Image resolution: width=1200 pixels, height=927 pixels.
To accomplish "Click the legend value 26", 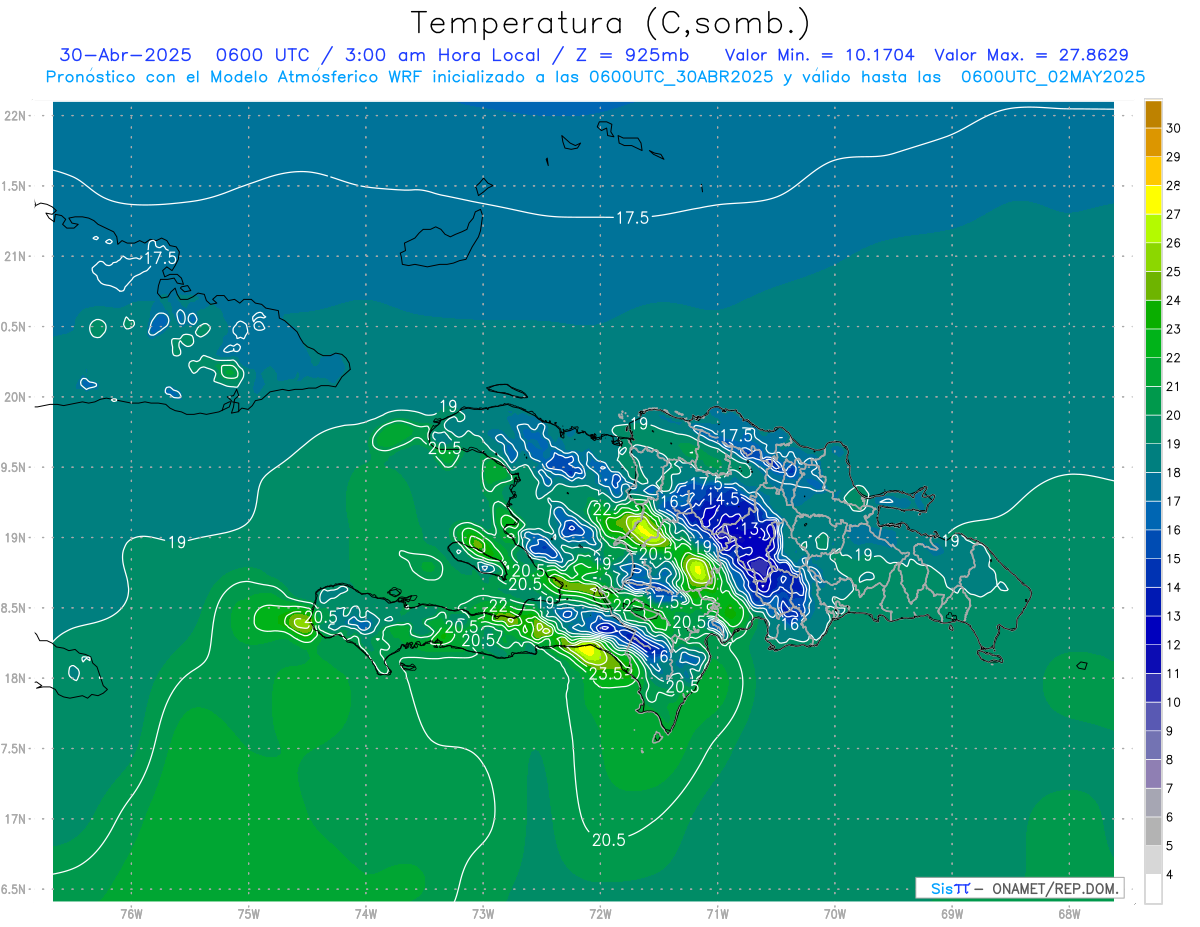I will [x=1174, y=243].
